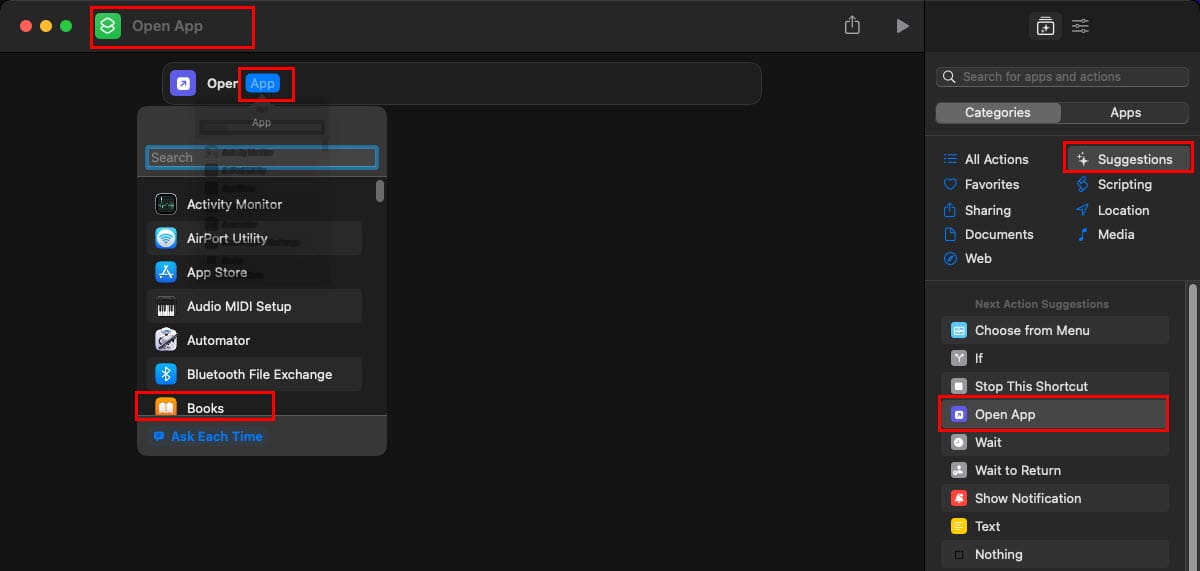Select the Media category label

point(1116,234)
